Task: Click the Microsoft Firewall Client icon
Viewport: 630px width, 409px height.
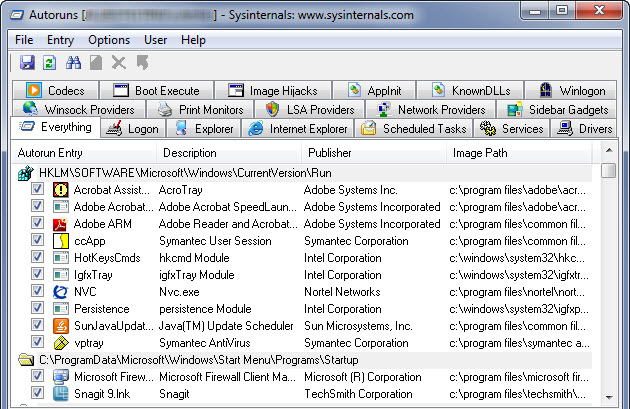Action: tap(61, 377)
